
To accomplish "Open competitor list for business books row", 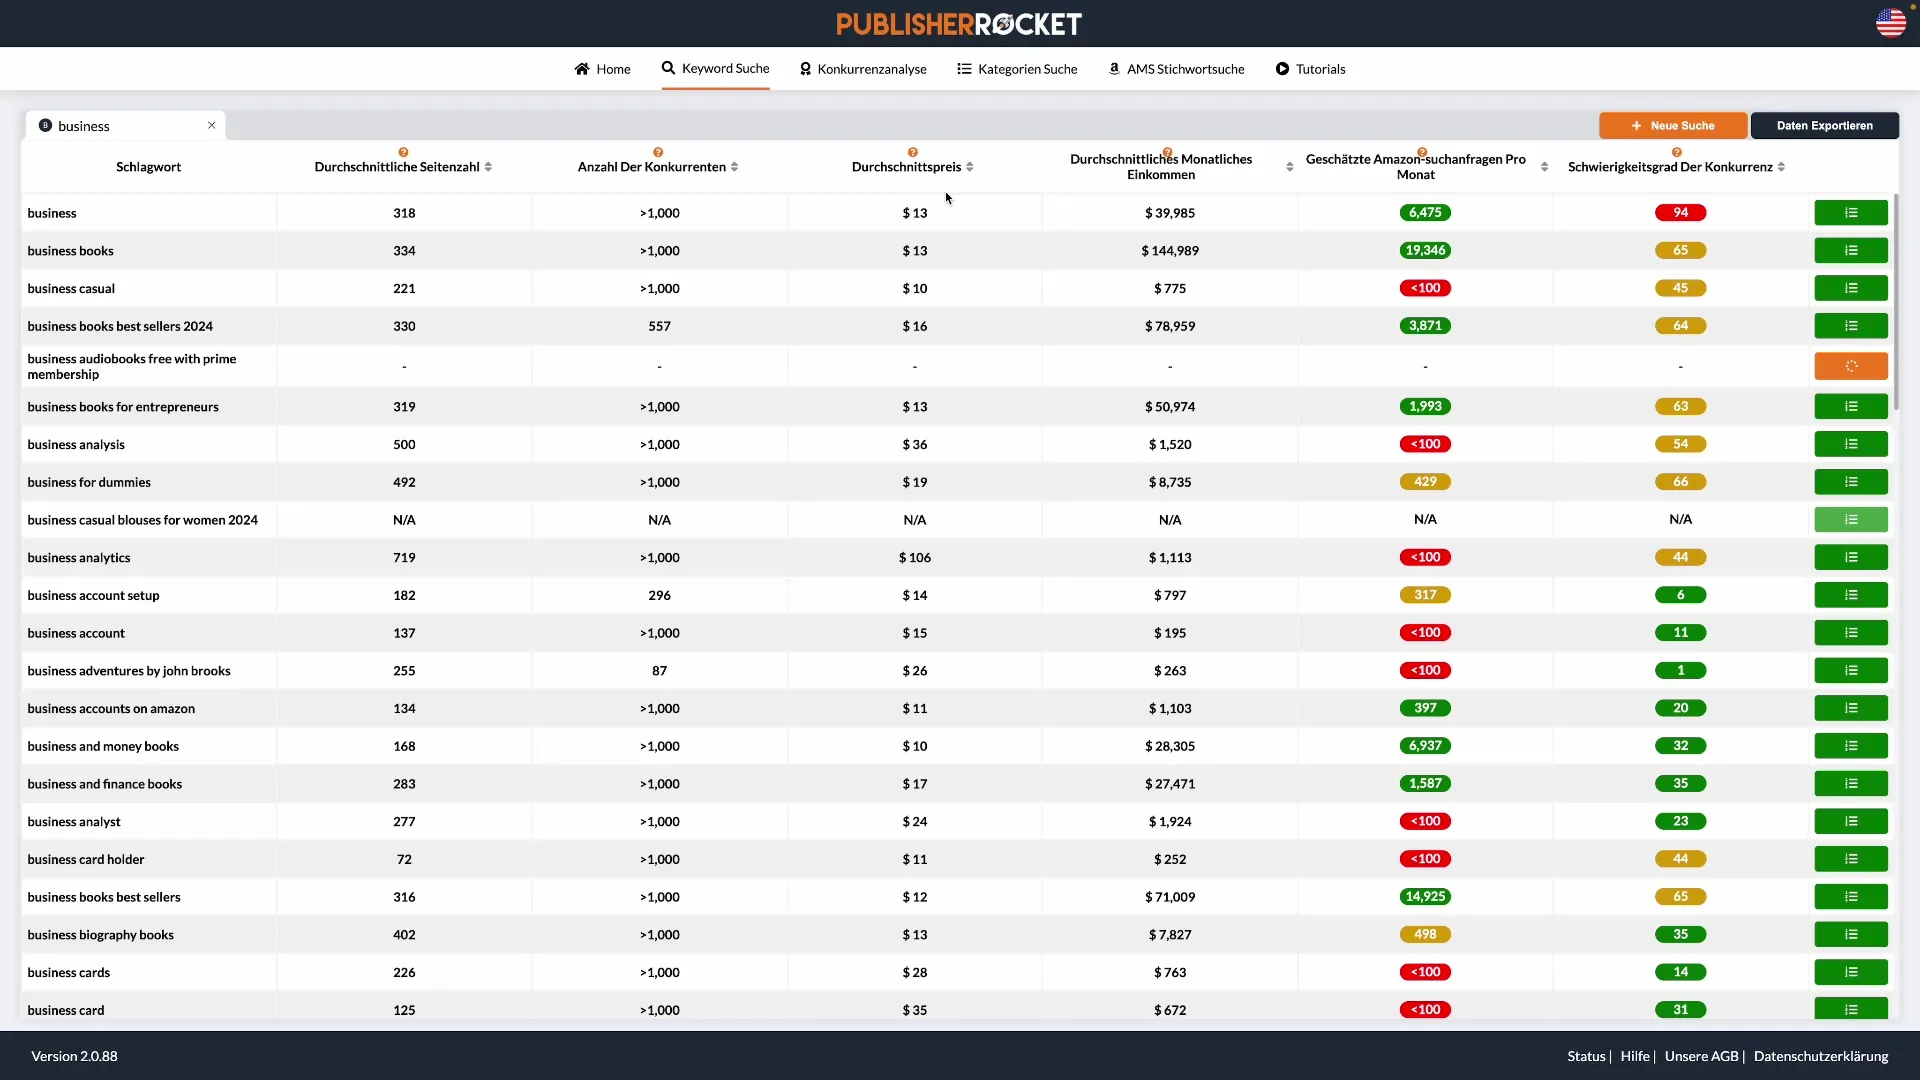I will pyautogui.click(x=1850, y=251).
